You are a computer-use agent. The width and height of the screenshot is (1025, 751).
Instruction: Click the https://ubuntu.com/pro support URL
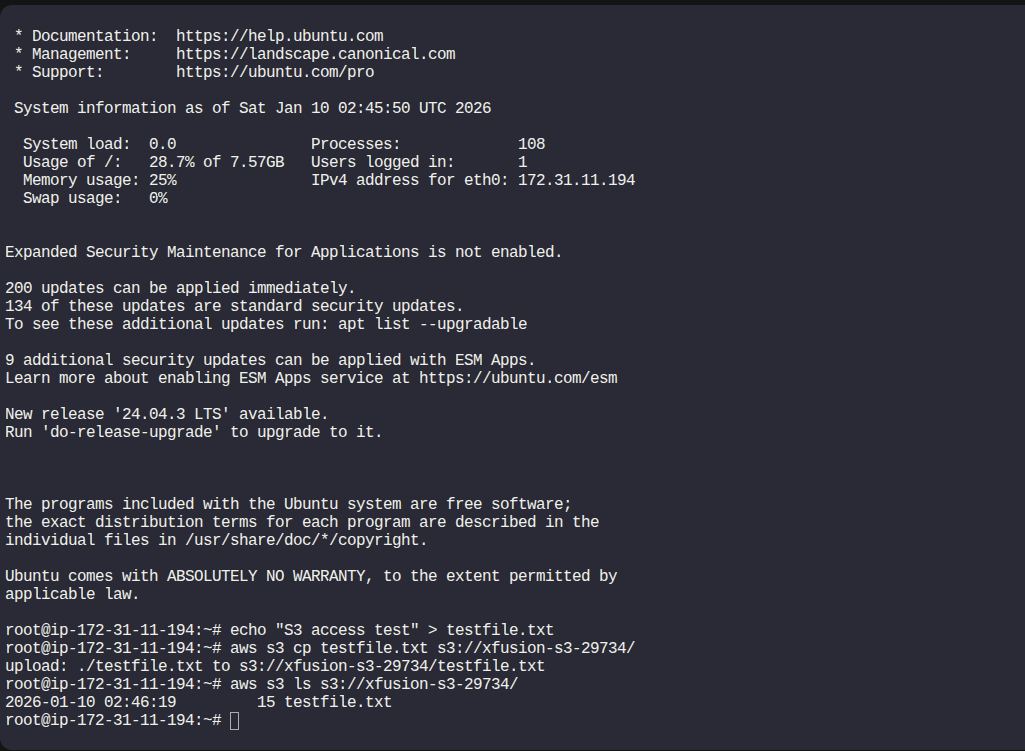275,72
